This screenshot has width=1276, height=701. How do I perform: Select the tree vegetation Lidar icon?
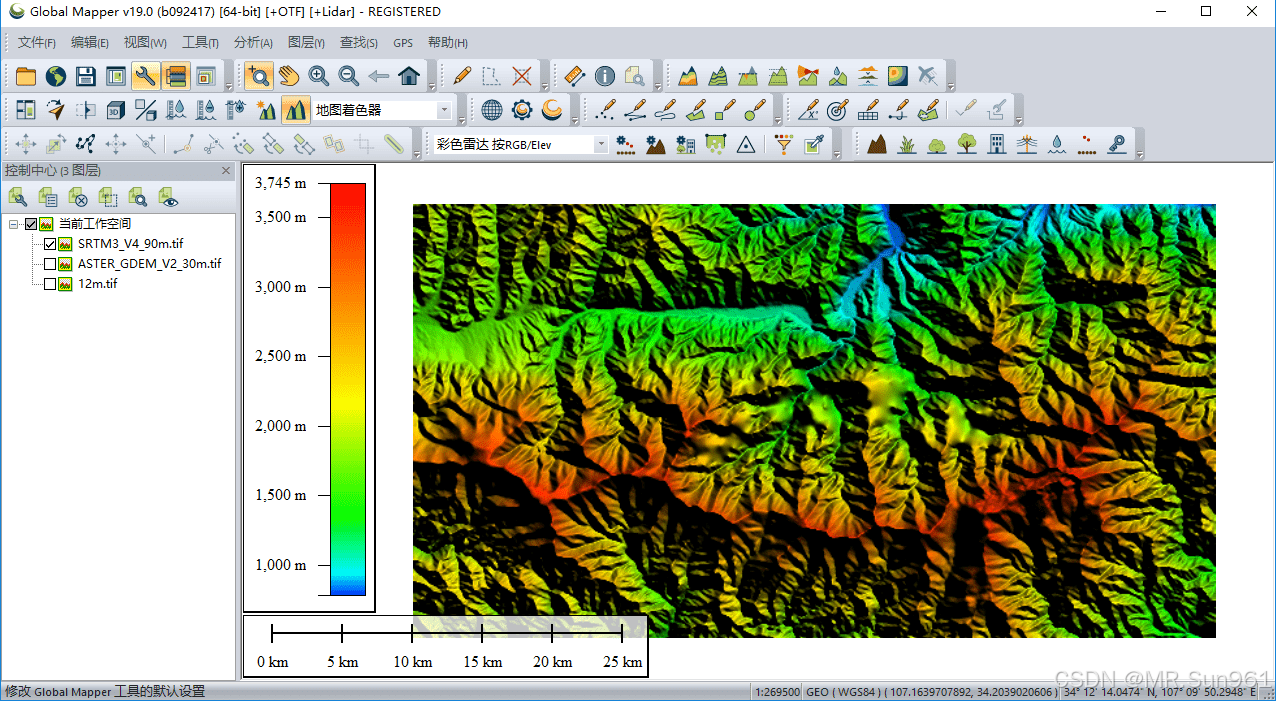click(966, 145)
